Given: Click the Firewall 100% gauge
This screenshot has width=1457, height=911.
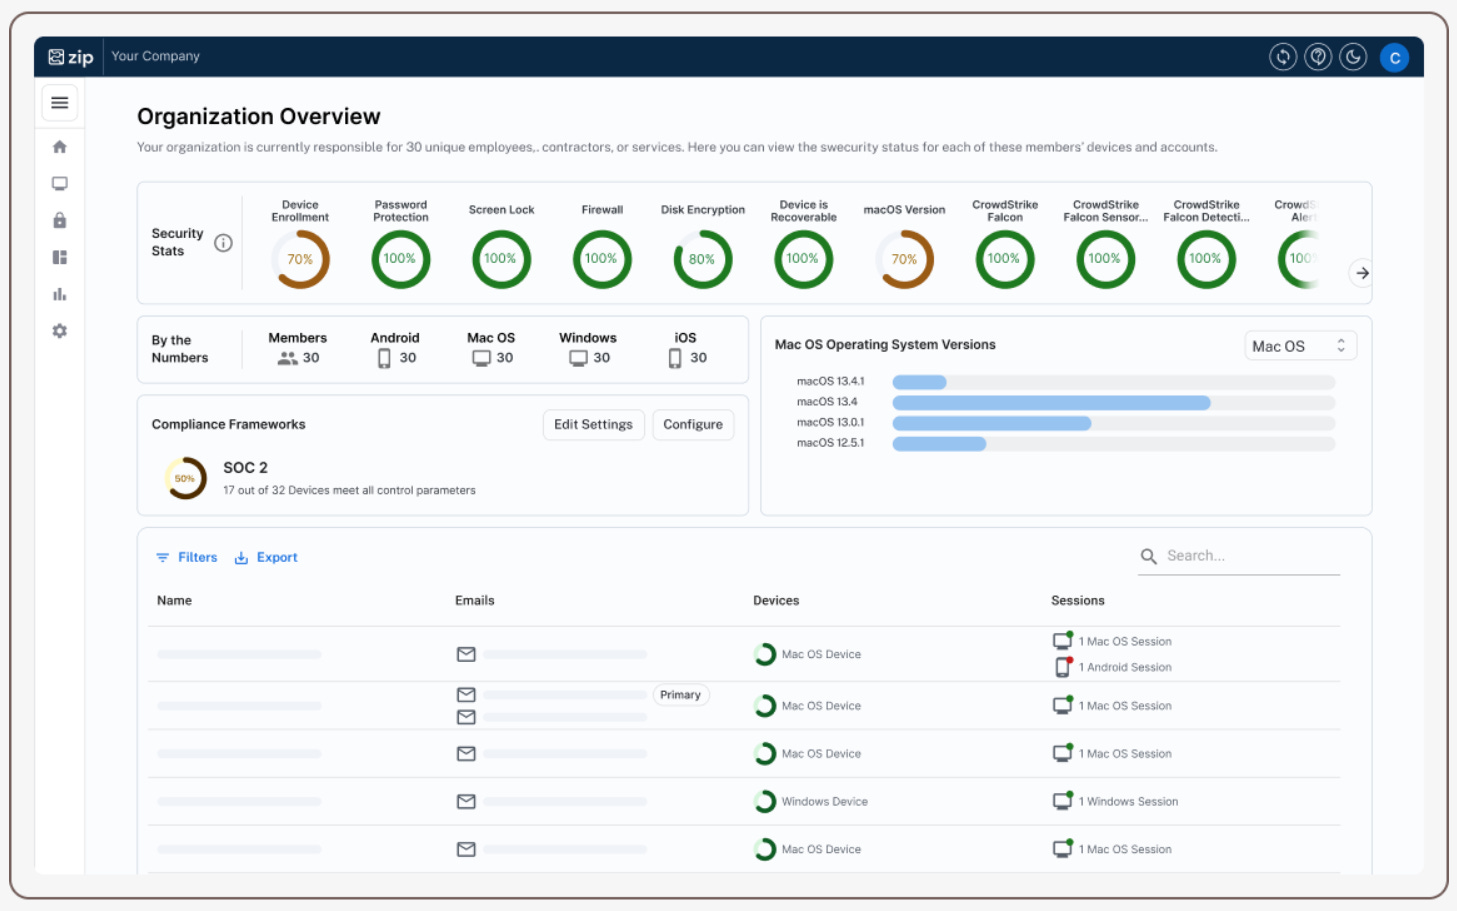Looking at the screenshot, I should [602, 259].
